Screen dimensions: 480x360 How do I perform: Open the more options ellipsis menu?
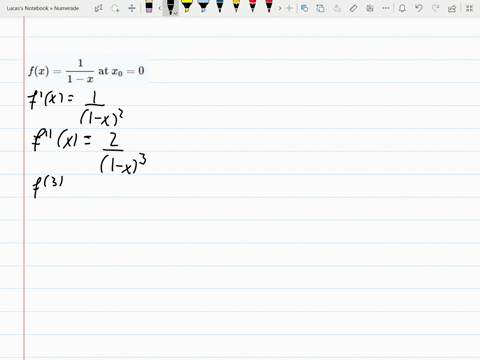point(386,8)
